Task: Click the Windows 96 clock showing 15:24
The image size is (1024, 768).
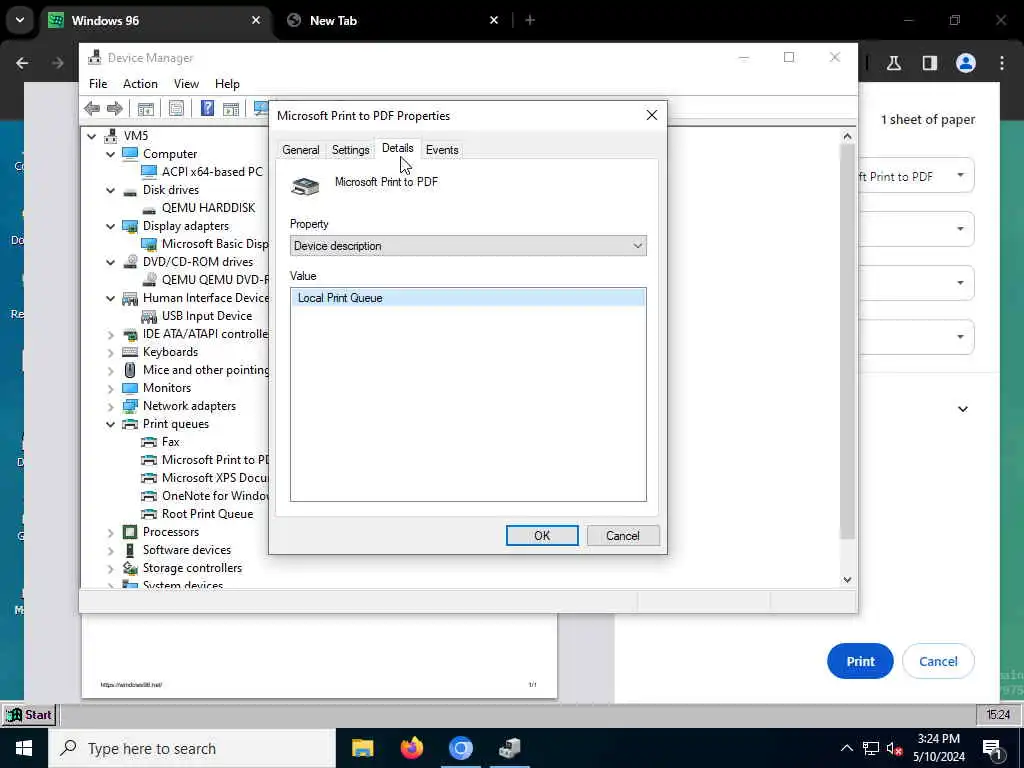Action: (998, 714)
